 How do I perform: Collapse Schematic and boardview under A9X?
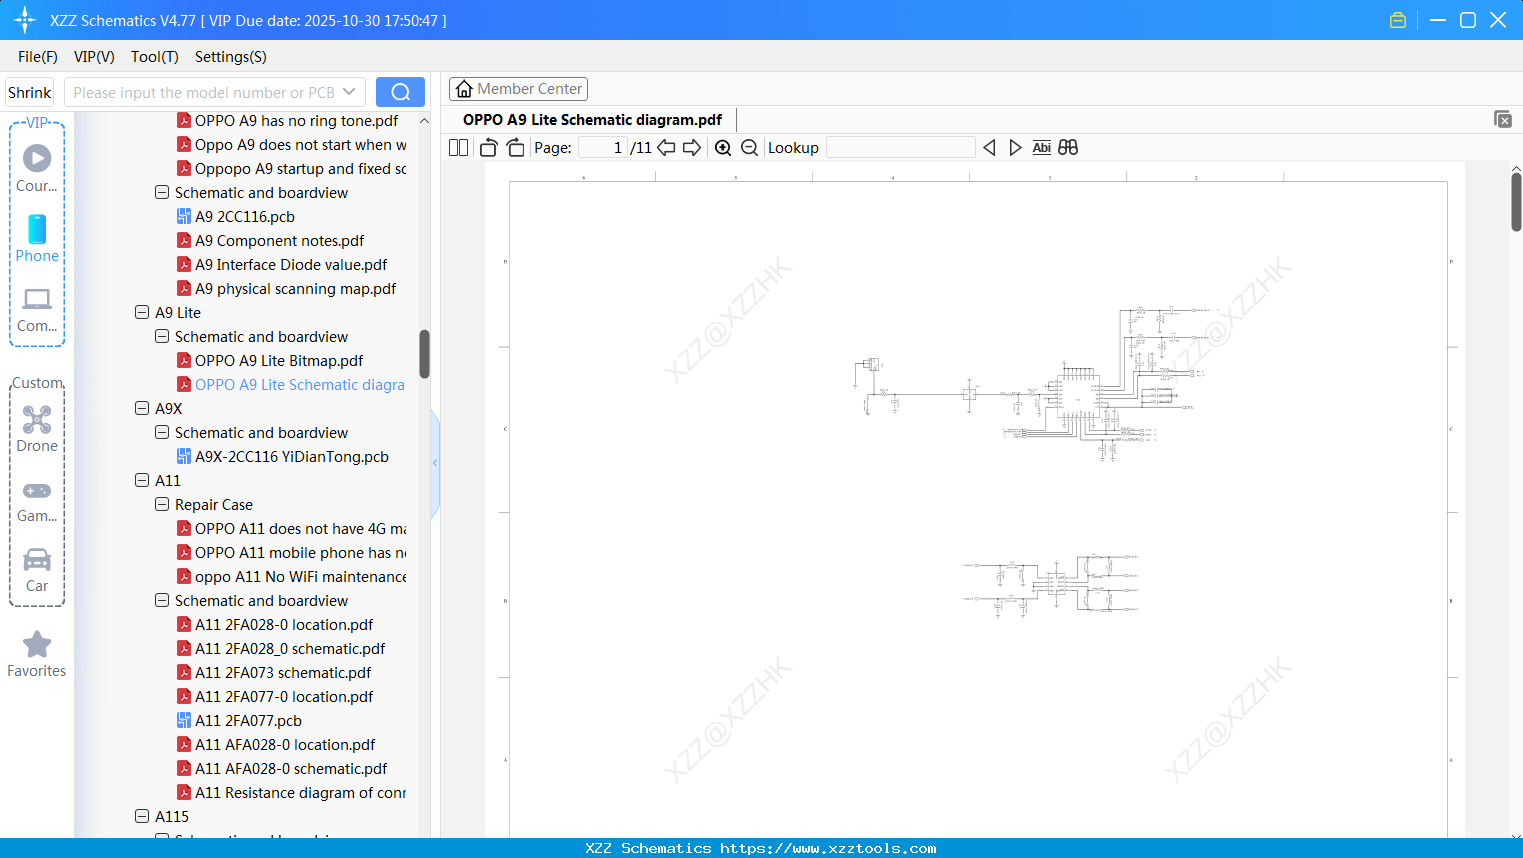coord(162,432)
